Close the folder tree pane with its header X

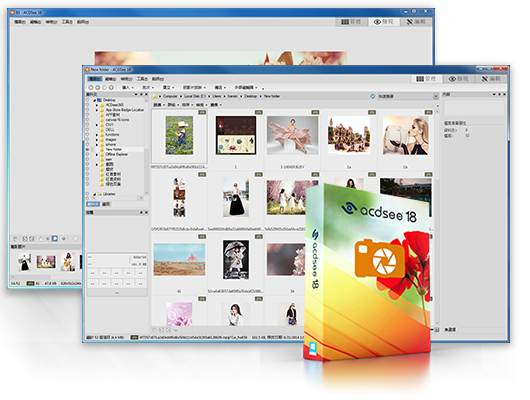pyautogui.click(x=146, y=94)
